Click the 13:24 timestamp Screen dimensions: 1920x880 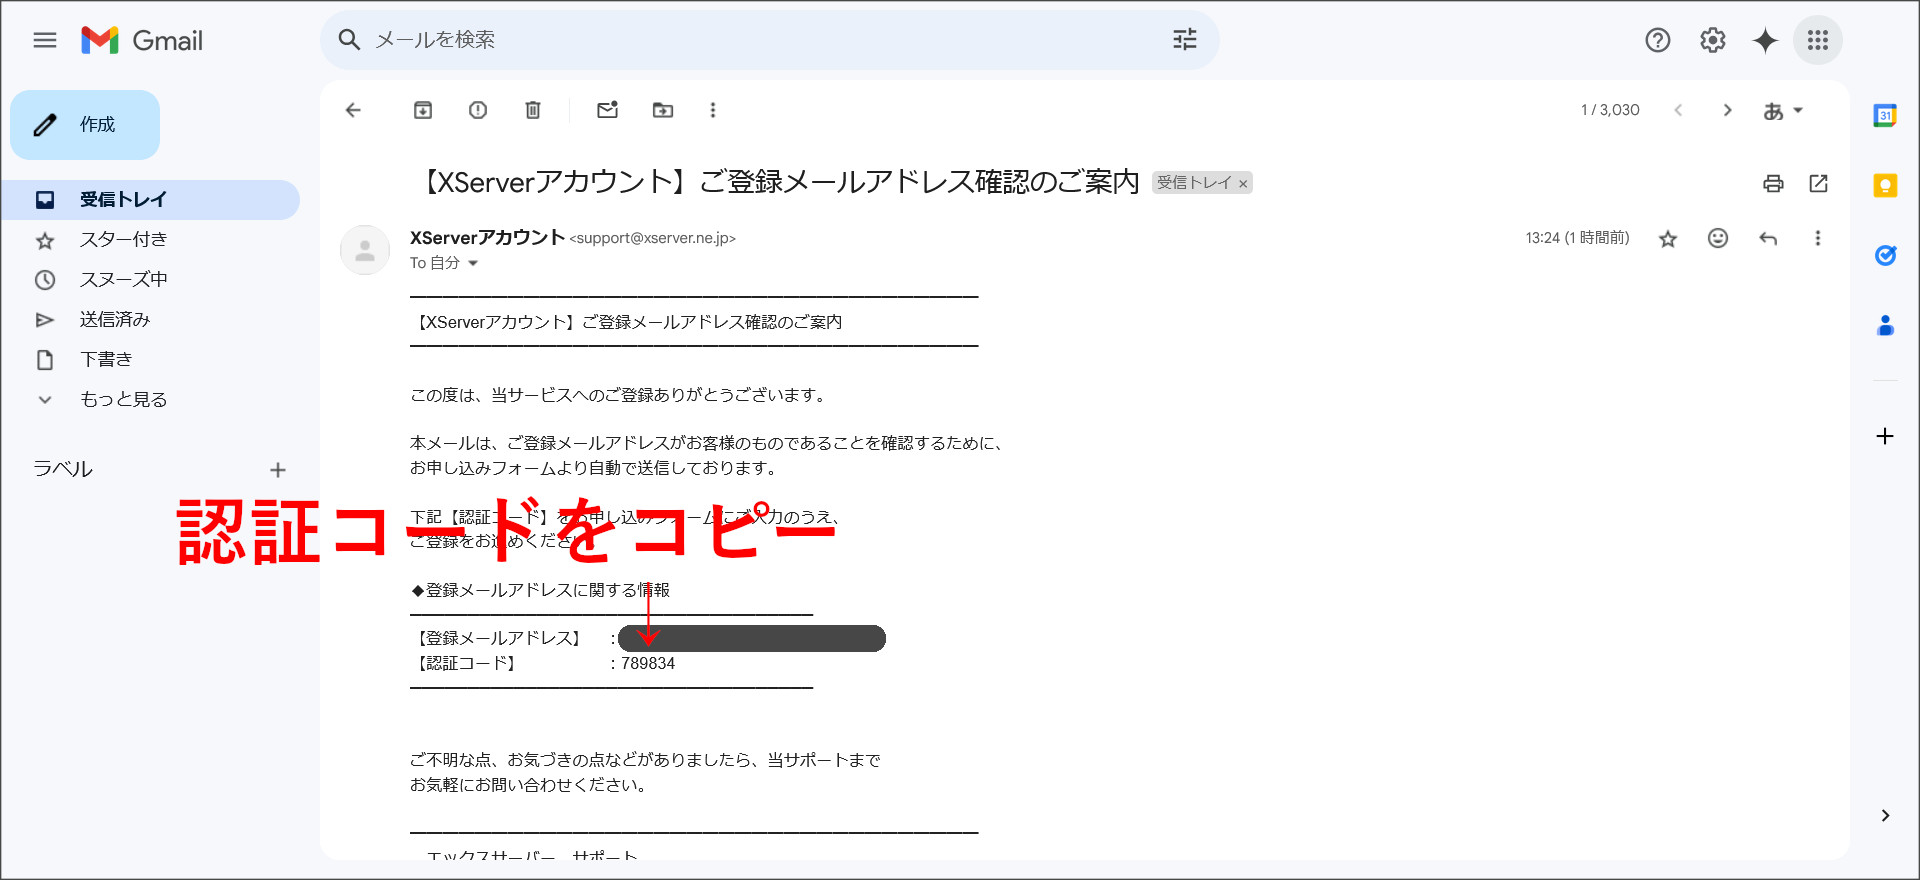coord(1577,238)
